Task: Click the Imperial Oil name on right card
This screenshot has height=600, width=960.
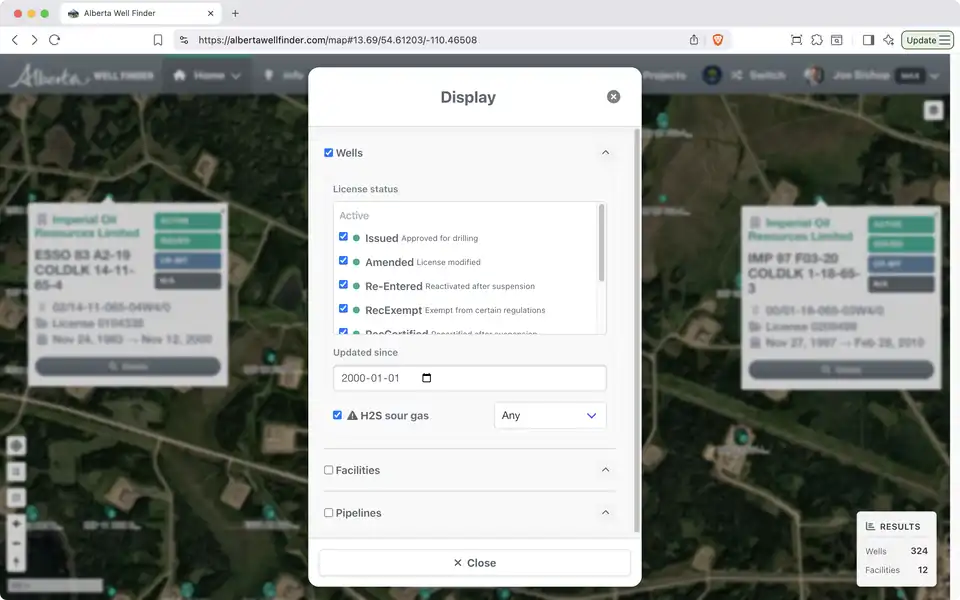Action: [800, 229]
